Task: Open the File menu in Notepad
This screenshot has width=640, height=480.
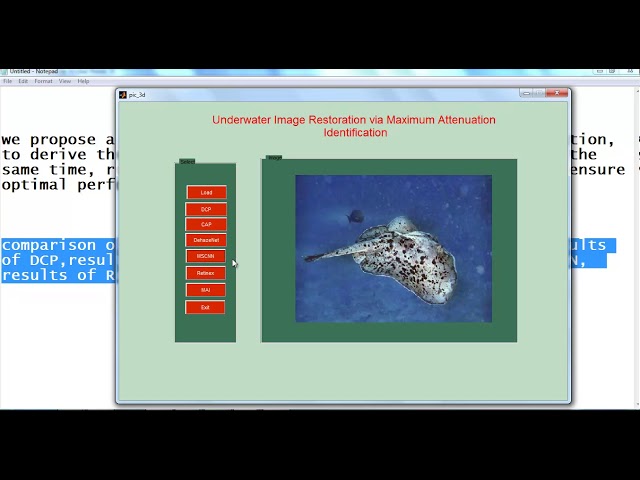Action: pyautogui.click(x=7, y=81)
